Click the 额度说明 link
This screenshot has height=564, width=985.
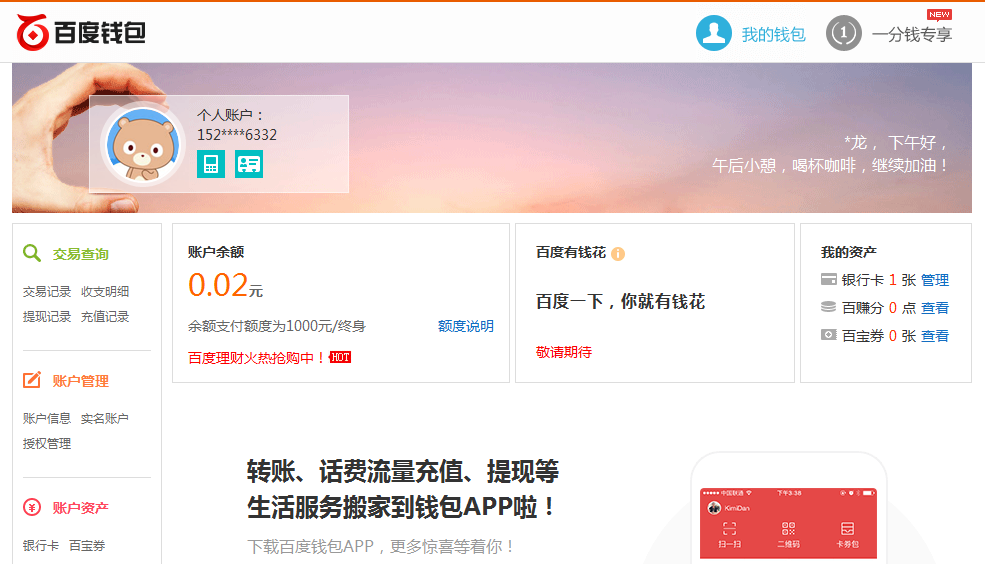[465, 326]
